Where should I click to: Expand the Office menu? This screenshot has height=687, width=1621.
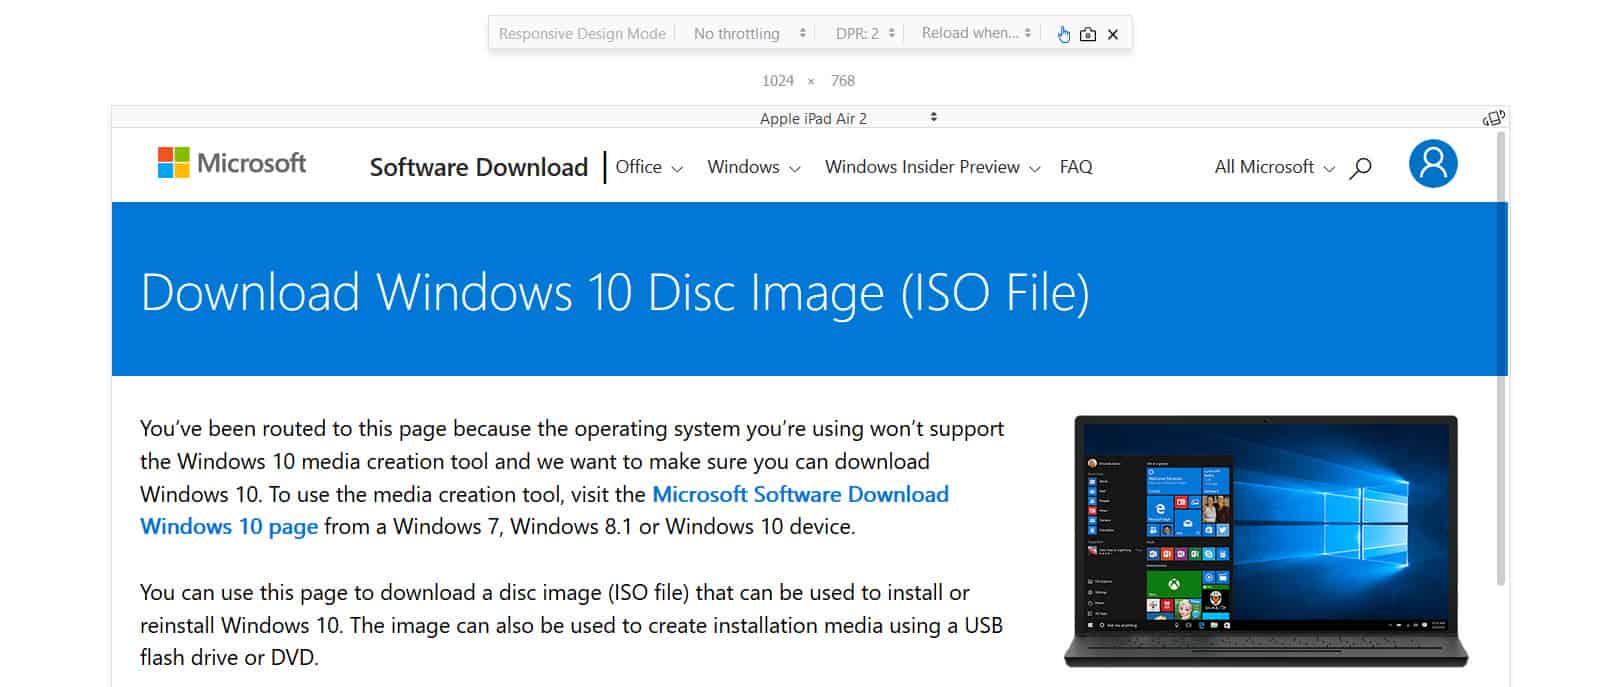[649, 167]
